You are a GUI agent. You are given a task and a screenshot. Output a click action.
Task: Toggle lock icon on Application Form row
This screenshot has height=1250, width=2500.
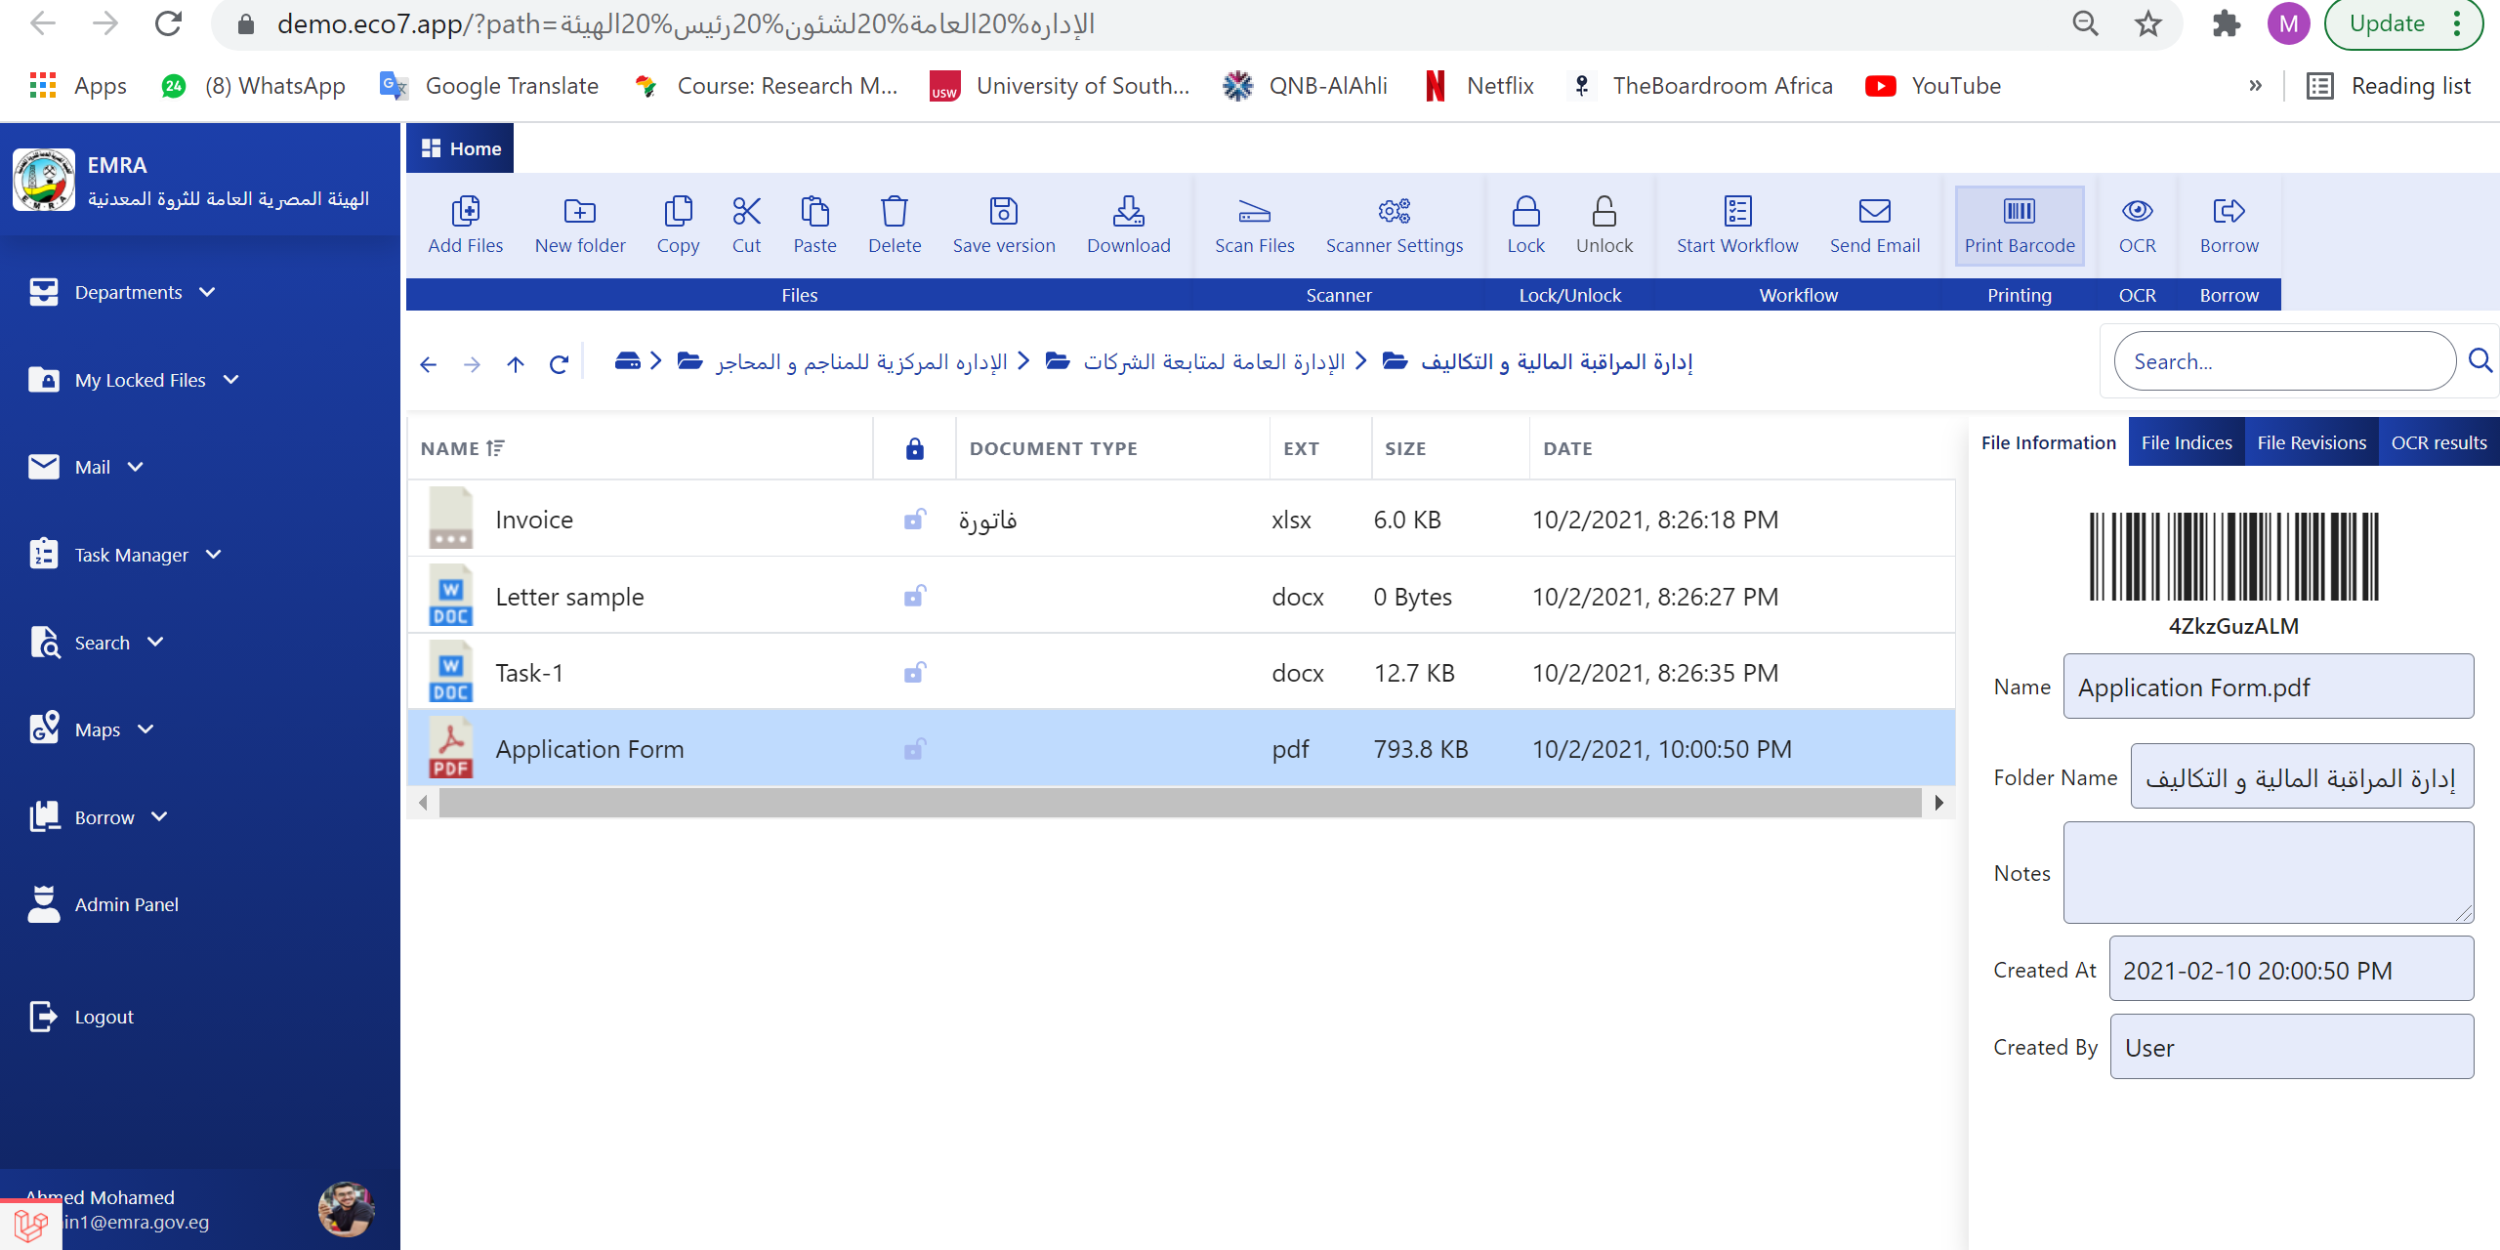click(x=914, y=749)
